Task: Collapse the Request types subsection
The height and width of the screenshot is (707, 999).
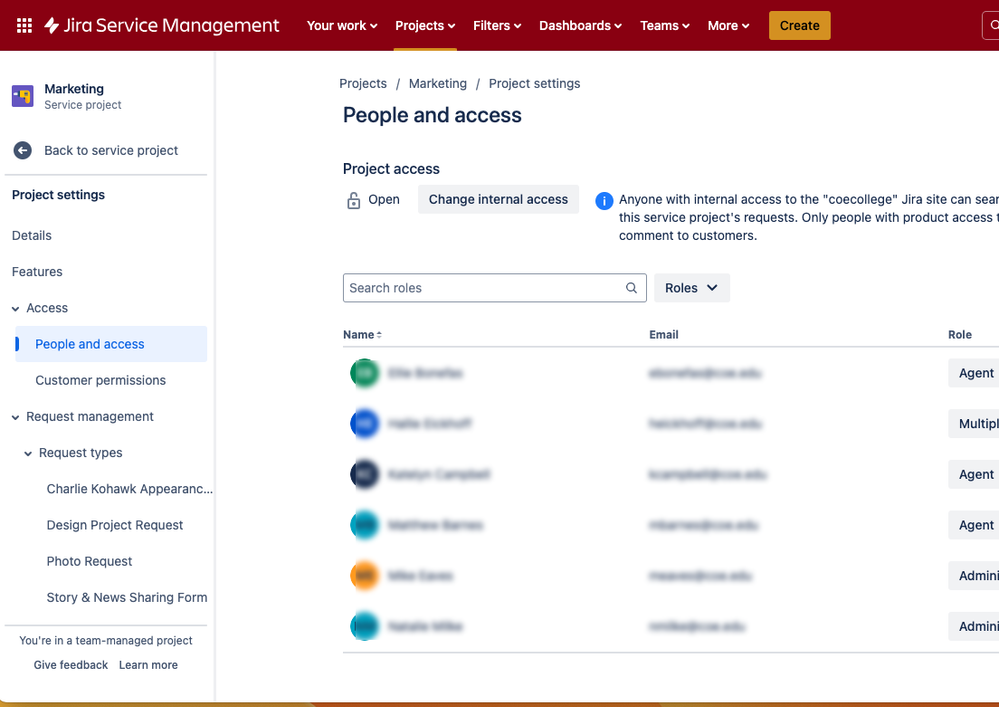Action: click(28, 454)
